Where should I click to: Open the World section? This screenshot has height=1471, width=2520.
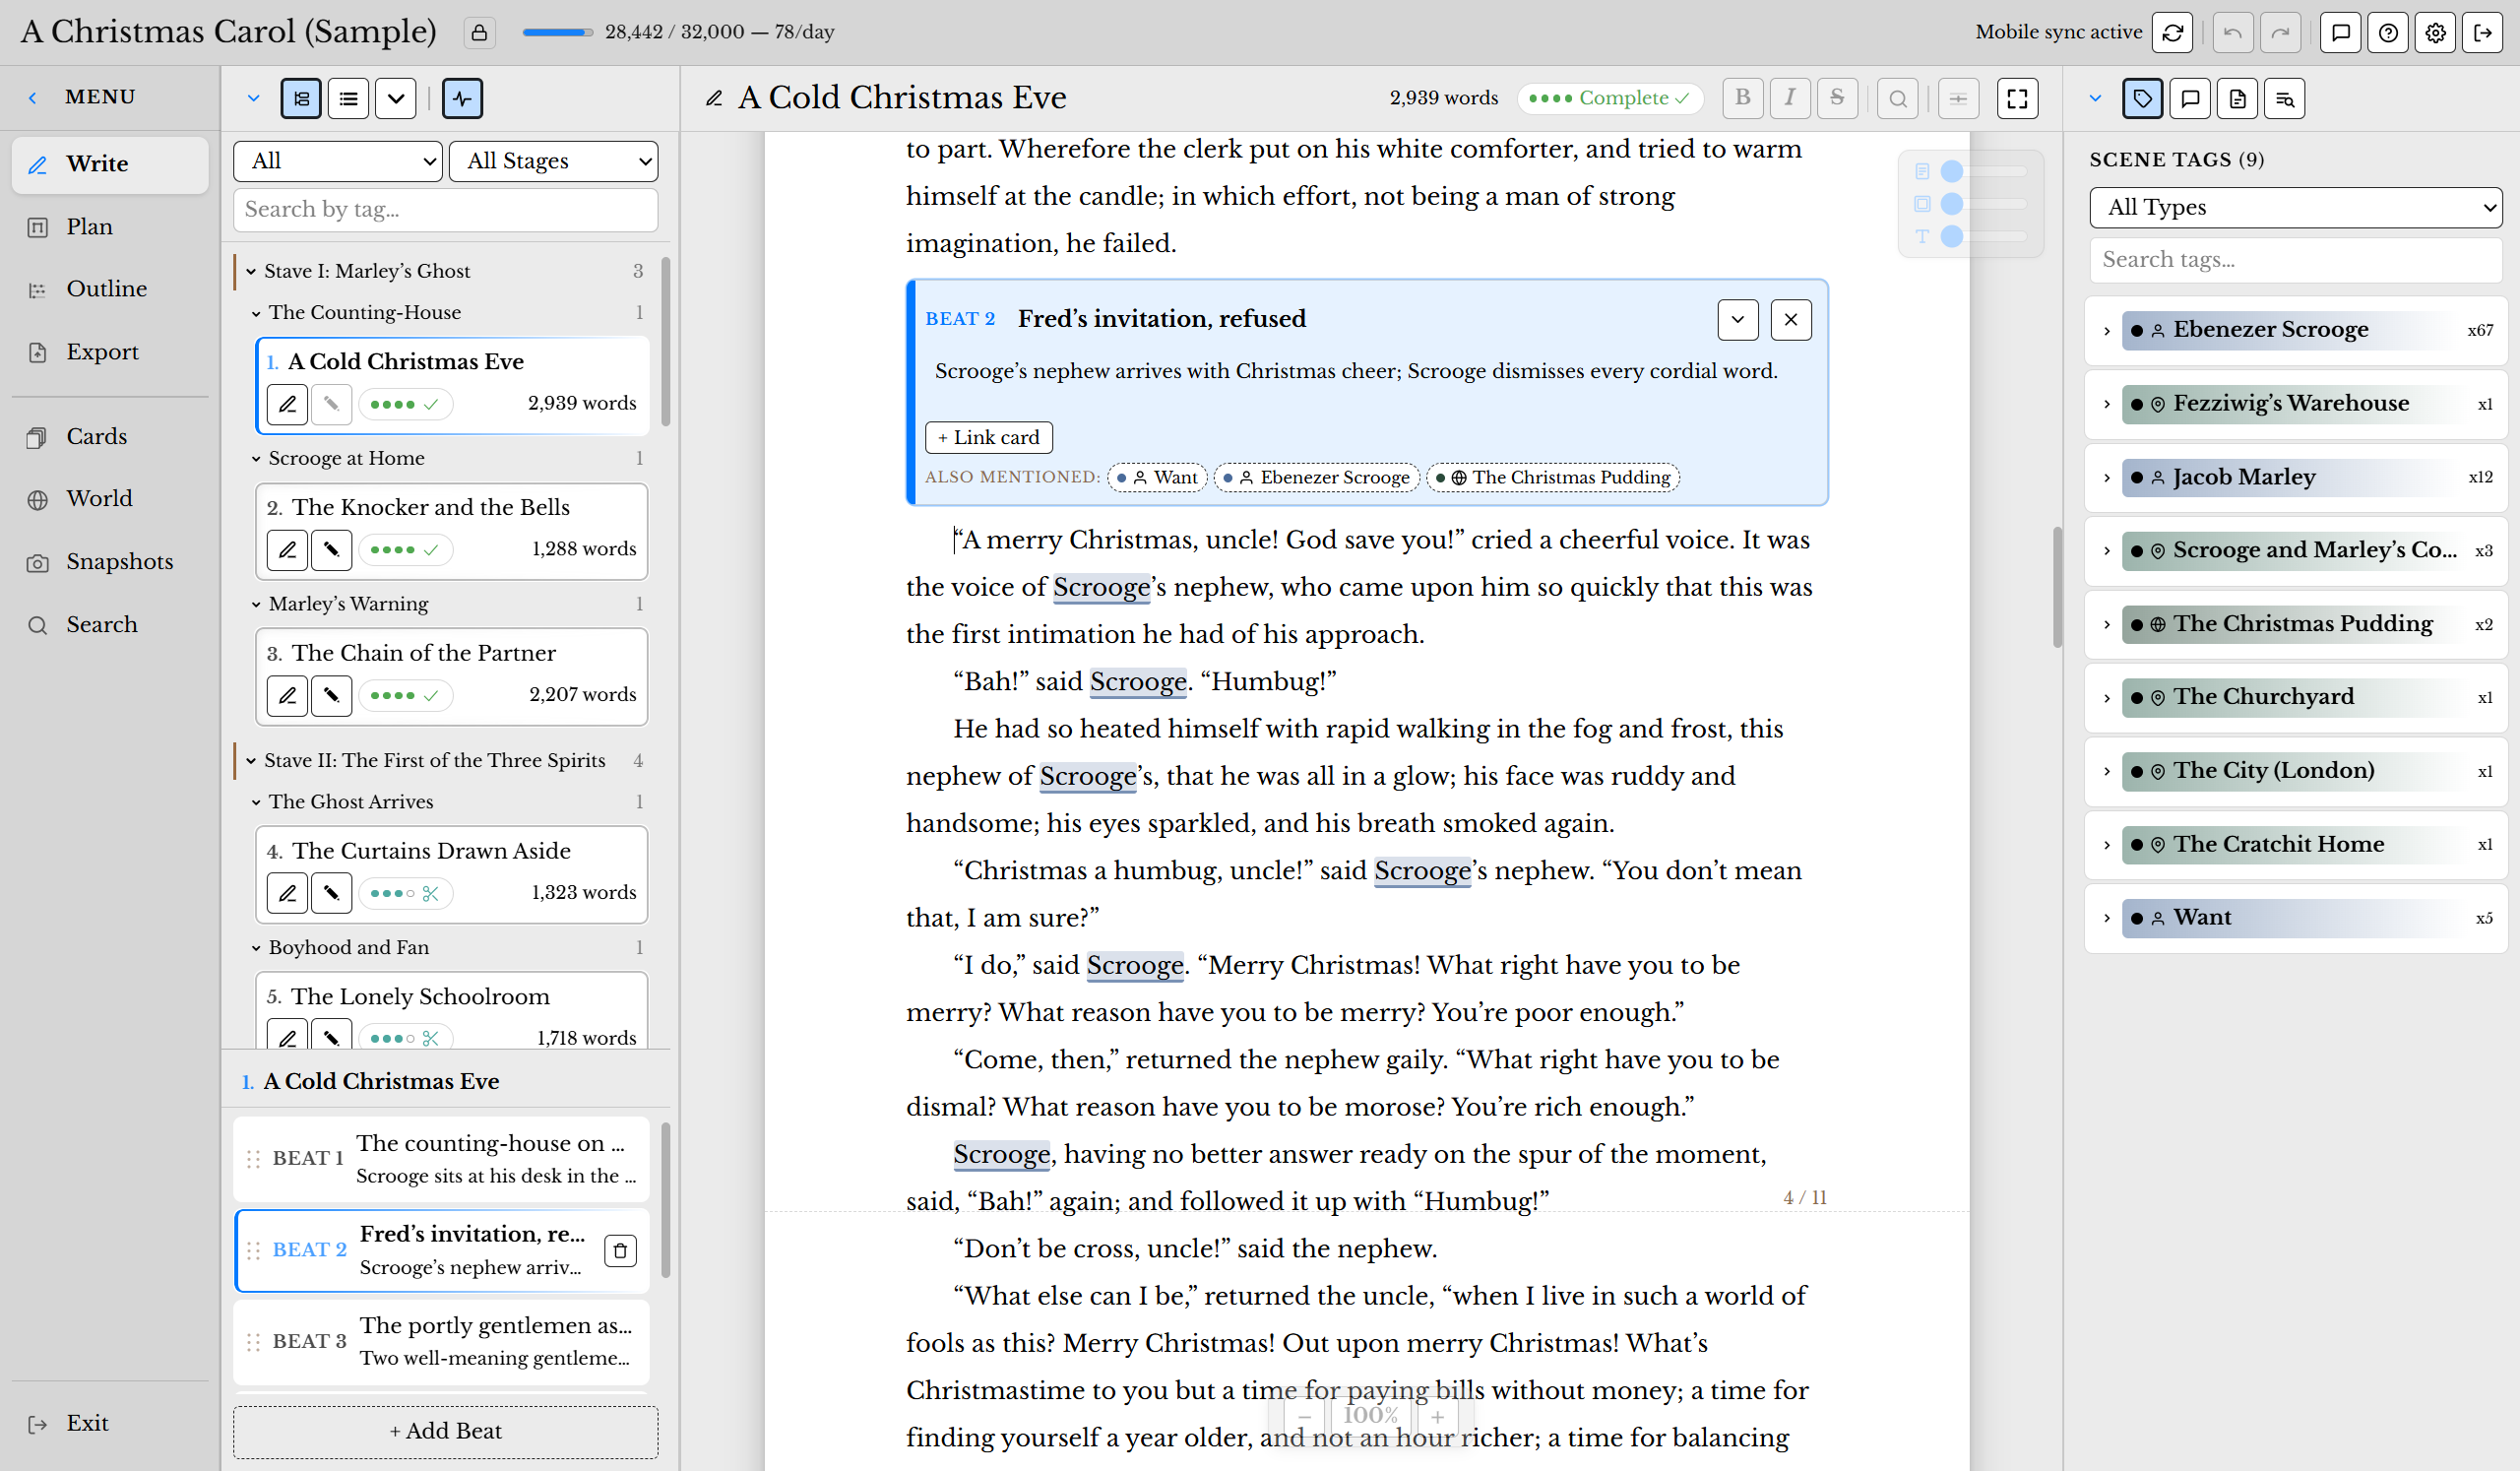coord(110,499)
